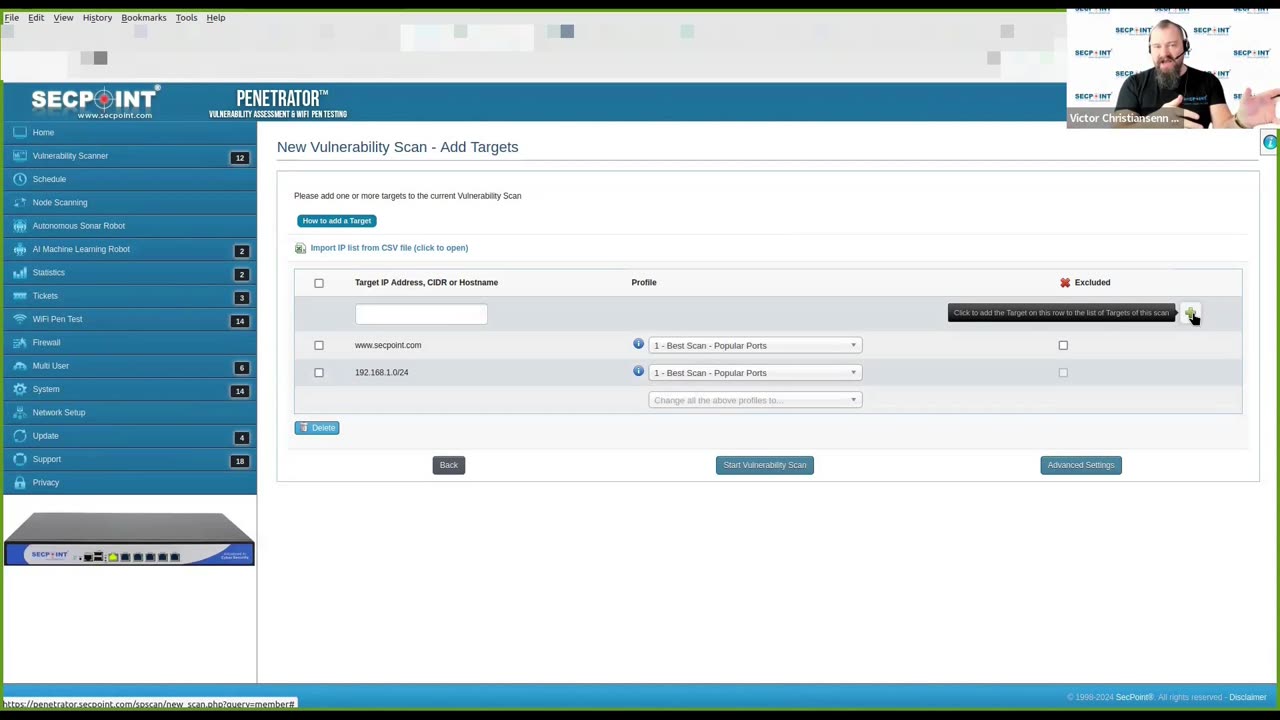The width and height of the screenshot is (1280, 720).
Task: Click the Update sidebar icon
Action: 19,436
